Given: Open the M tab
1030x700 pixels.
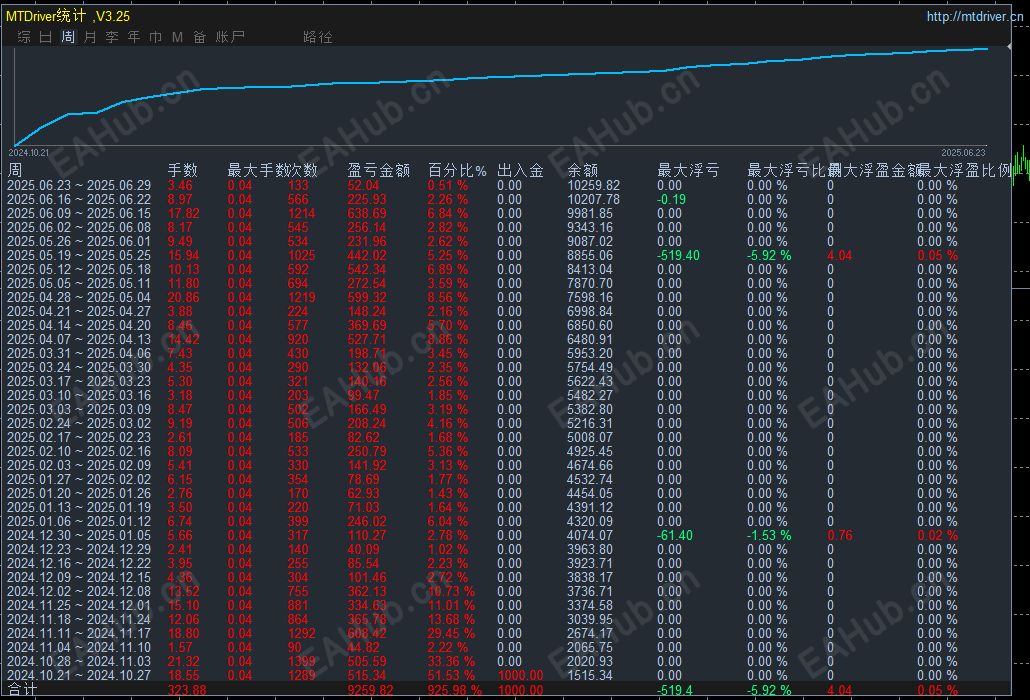Looking at the screenshot, I should click(x=177, y=37).
